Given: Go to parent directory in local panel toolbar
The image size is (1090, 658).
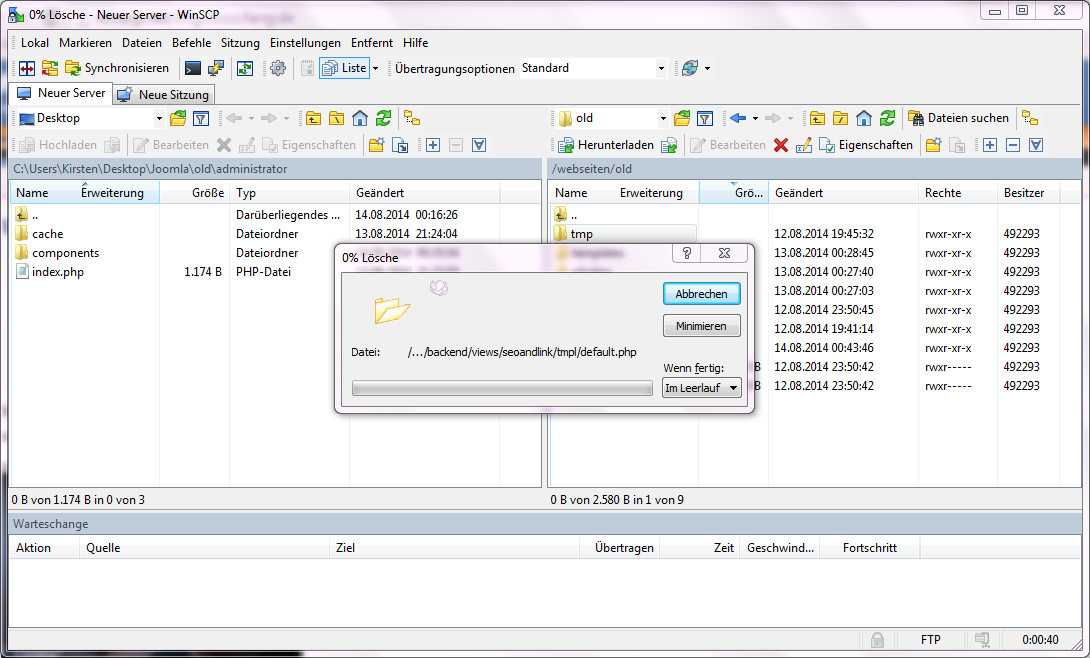Looking at the screenshot, I should (313, 118).
